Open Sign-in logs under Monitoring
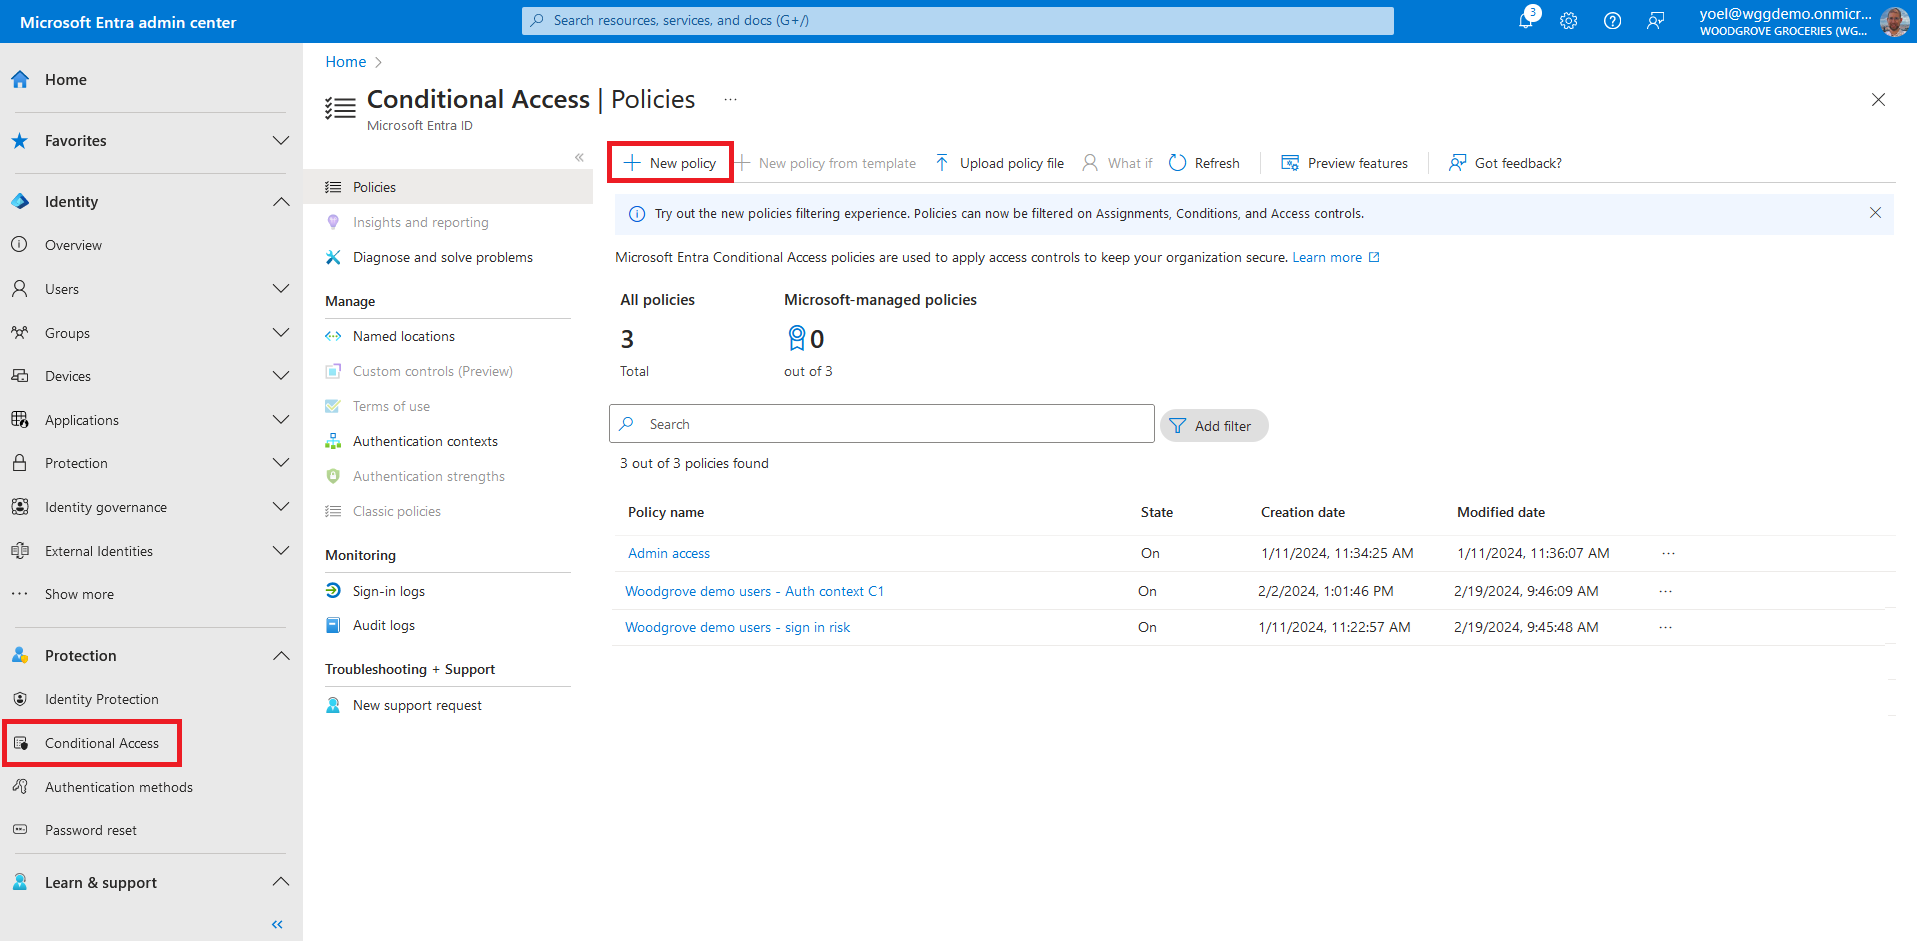Image resolution: width=1917 pixels, height=941 pixels. pos(388,591)
